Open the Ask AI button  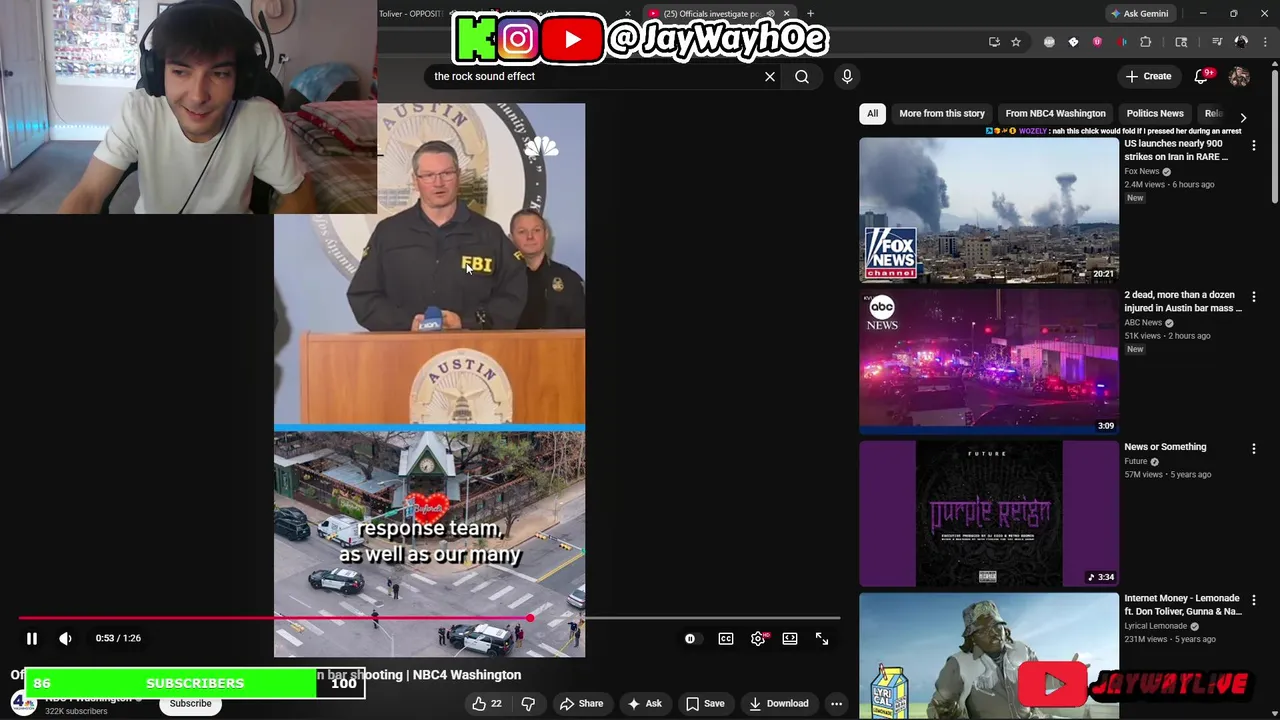click(x=644, y=703)
